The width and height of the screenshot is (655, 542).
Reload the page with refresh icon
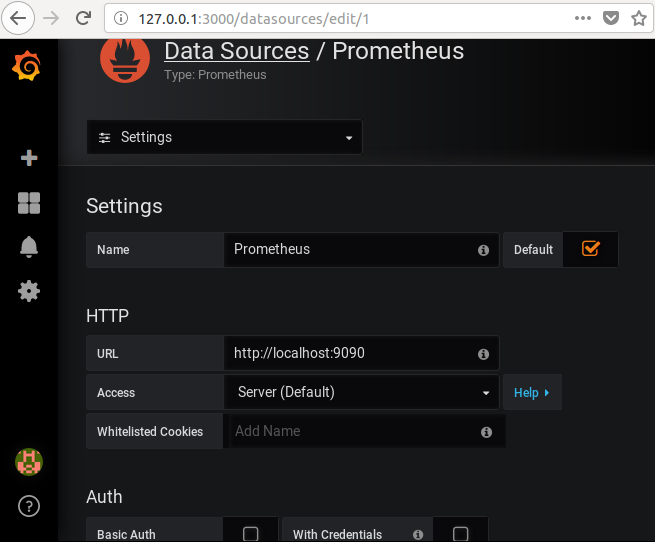click(x=84, y=18)
